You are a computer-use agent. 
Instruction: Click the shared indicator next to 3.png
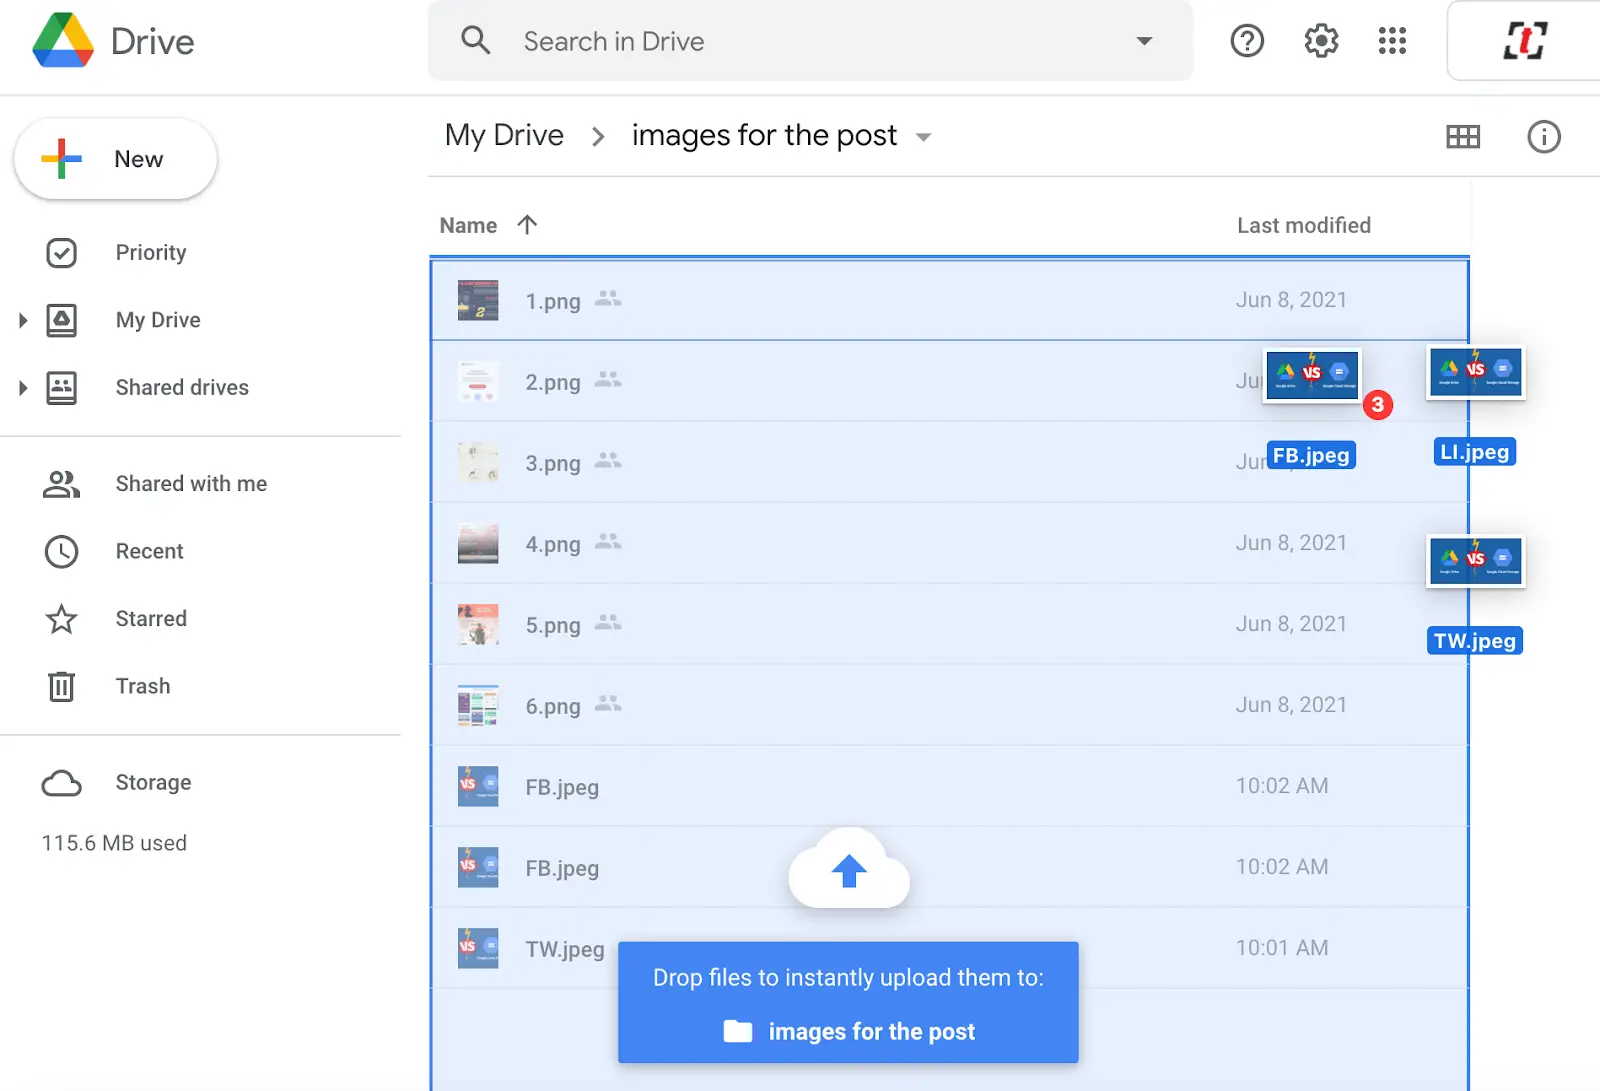click(608, 463)
